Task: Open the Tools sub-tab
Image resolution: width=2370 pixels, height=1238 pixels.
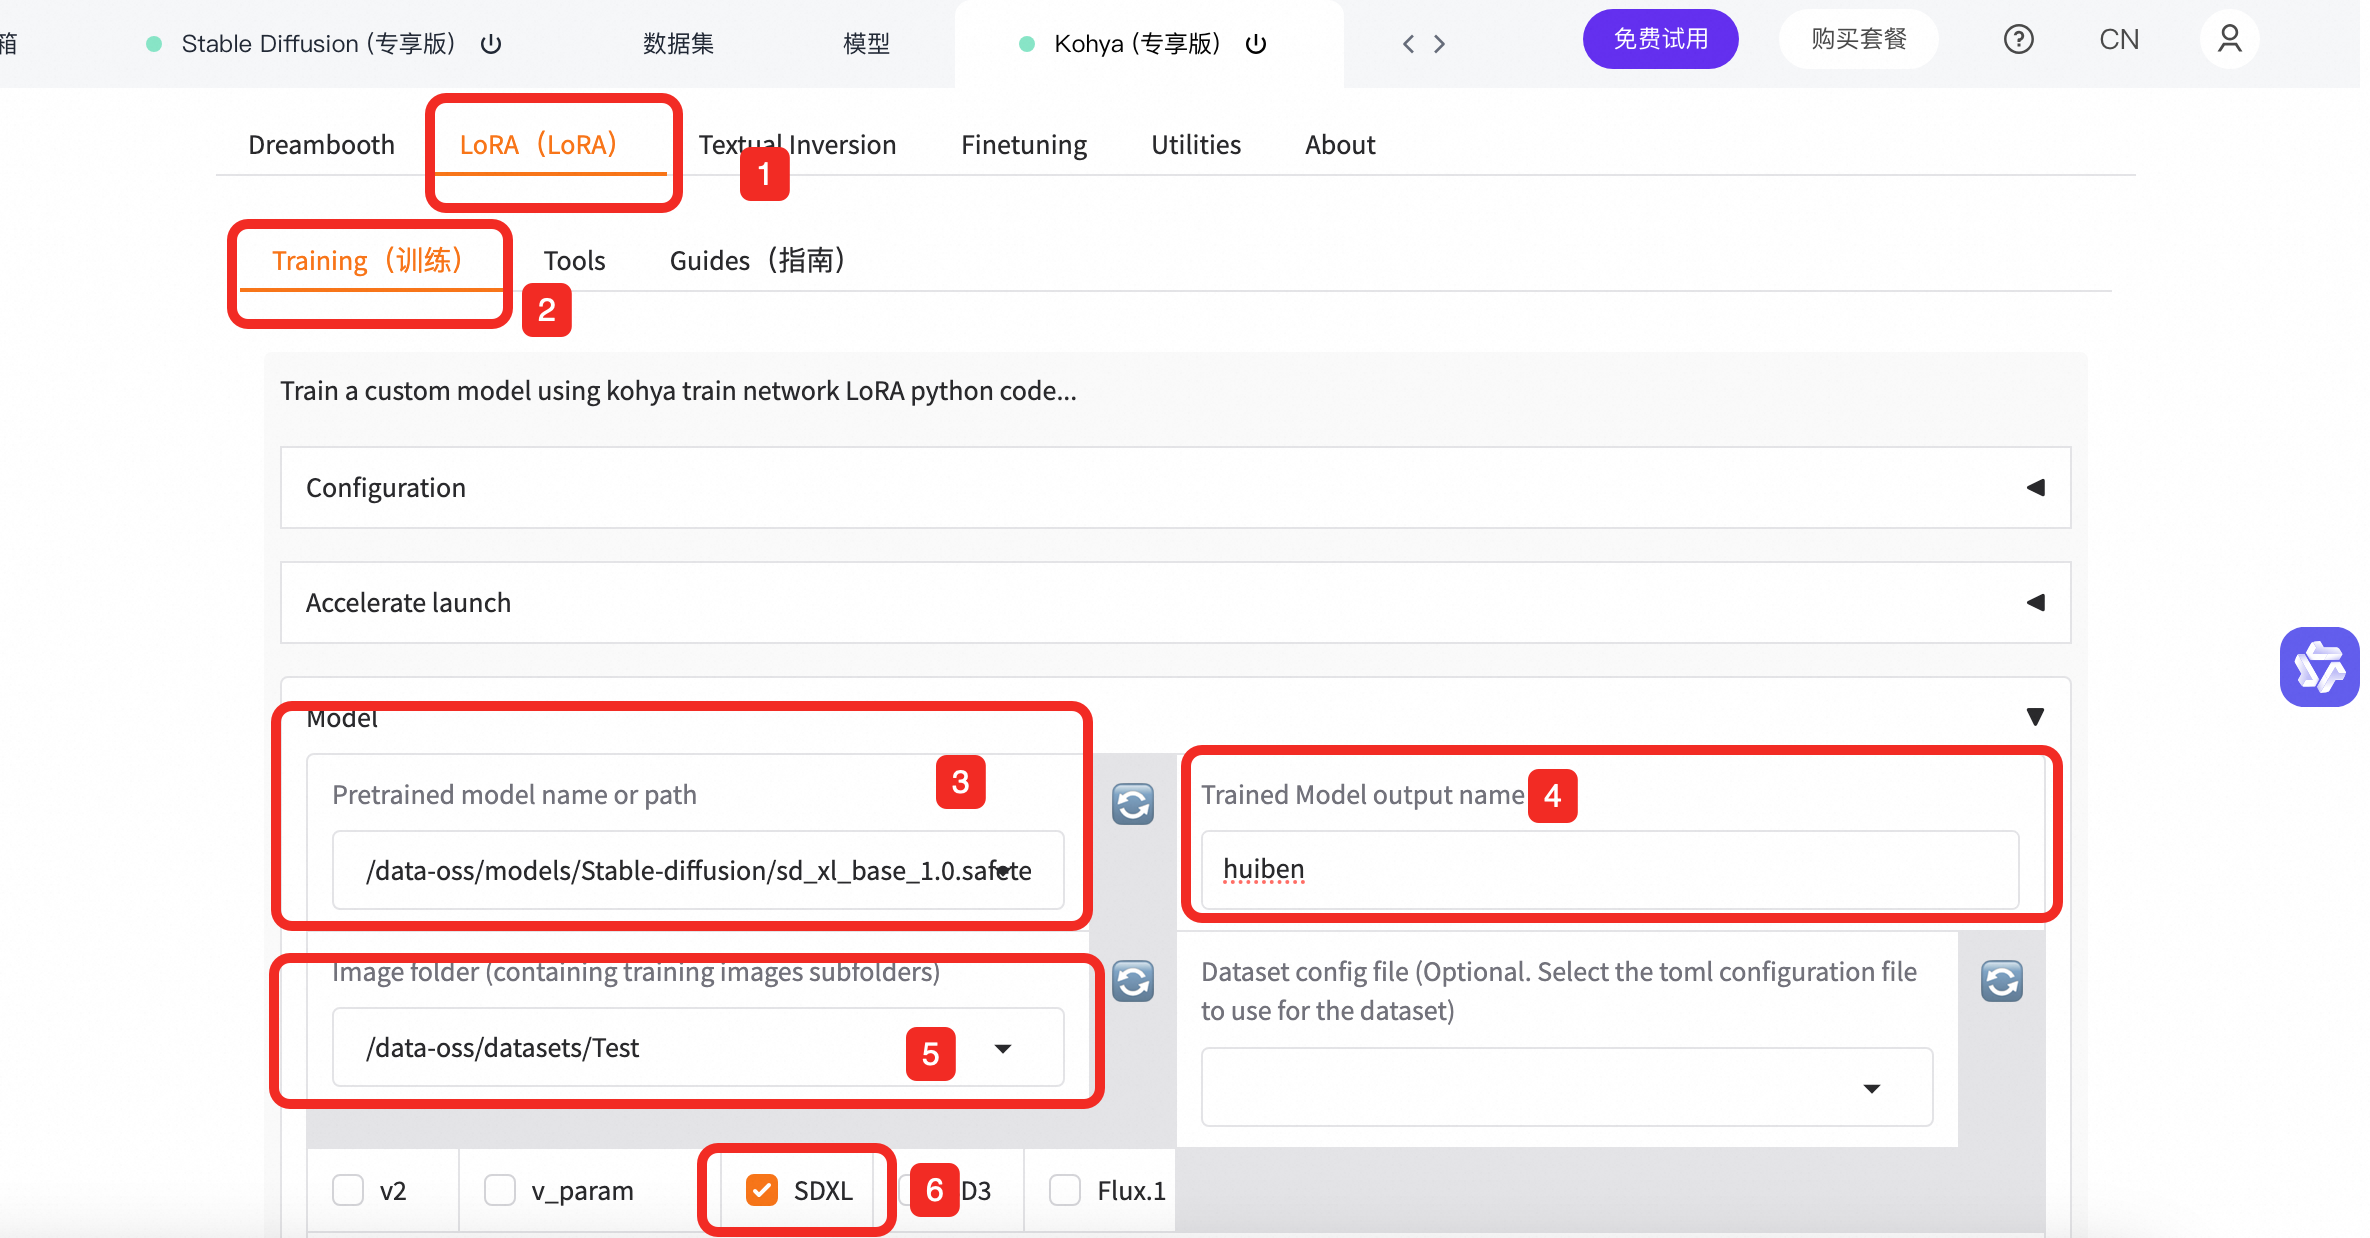Action: coord(574,261)
